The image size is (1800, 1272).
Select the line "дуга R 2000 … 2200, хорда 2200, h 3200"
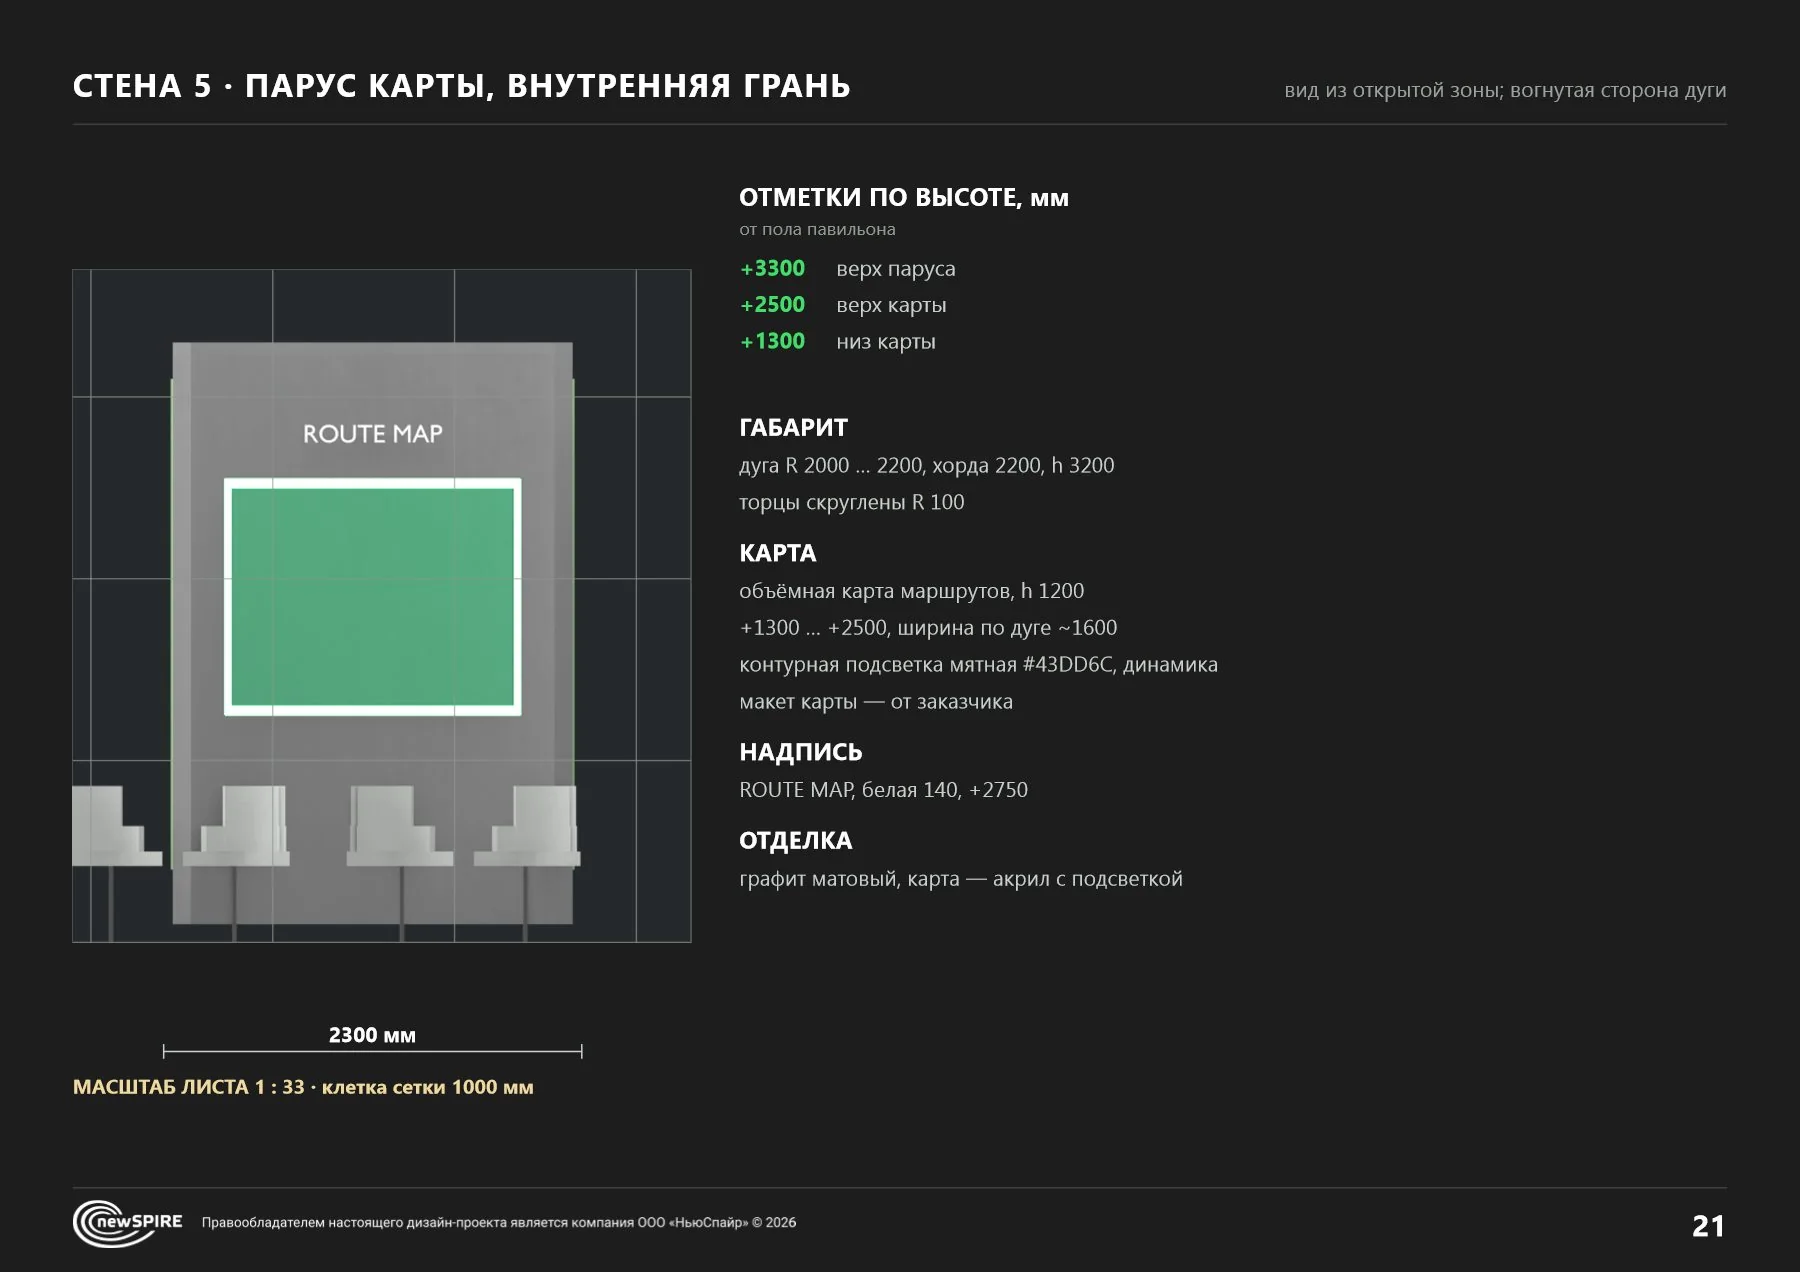(927, 465)
